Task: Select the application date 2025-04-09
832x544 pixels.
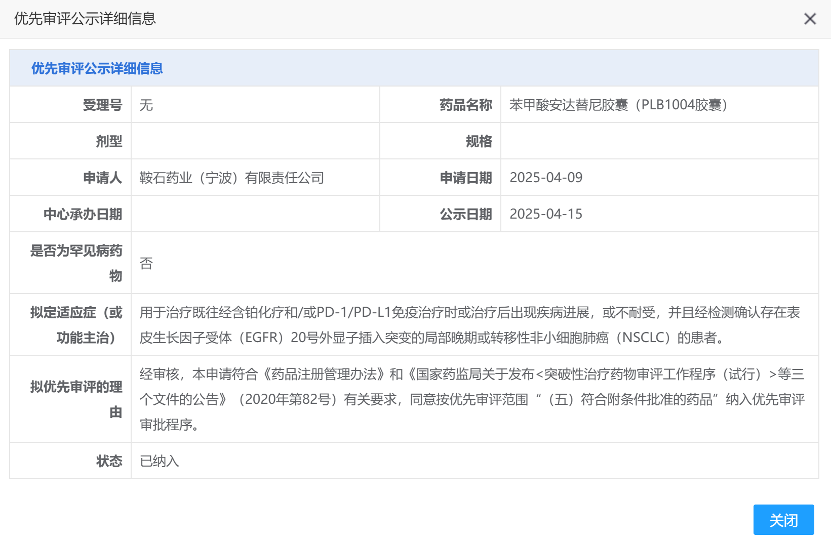Action: [546, 177]
